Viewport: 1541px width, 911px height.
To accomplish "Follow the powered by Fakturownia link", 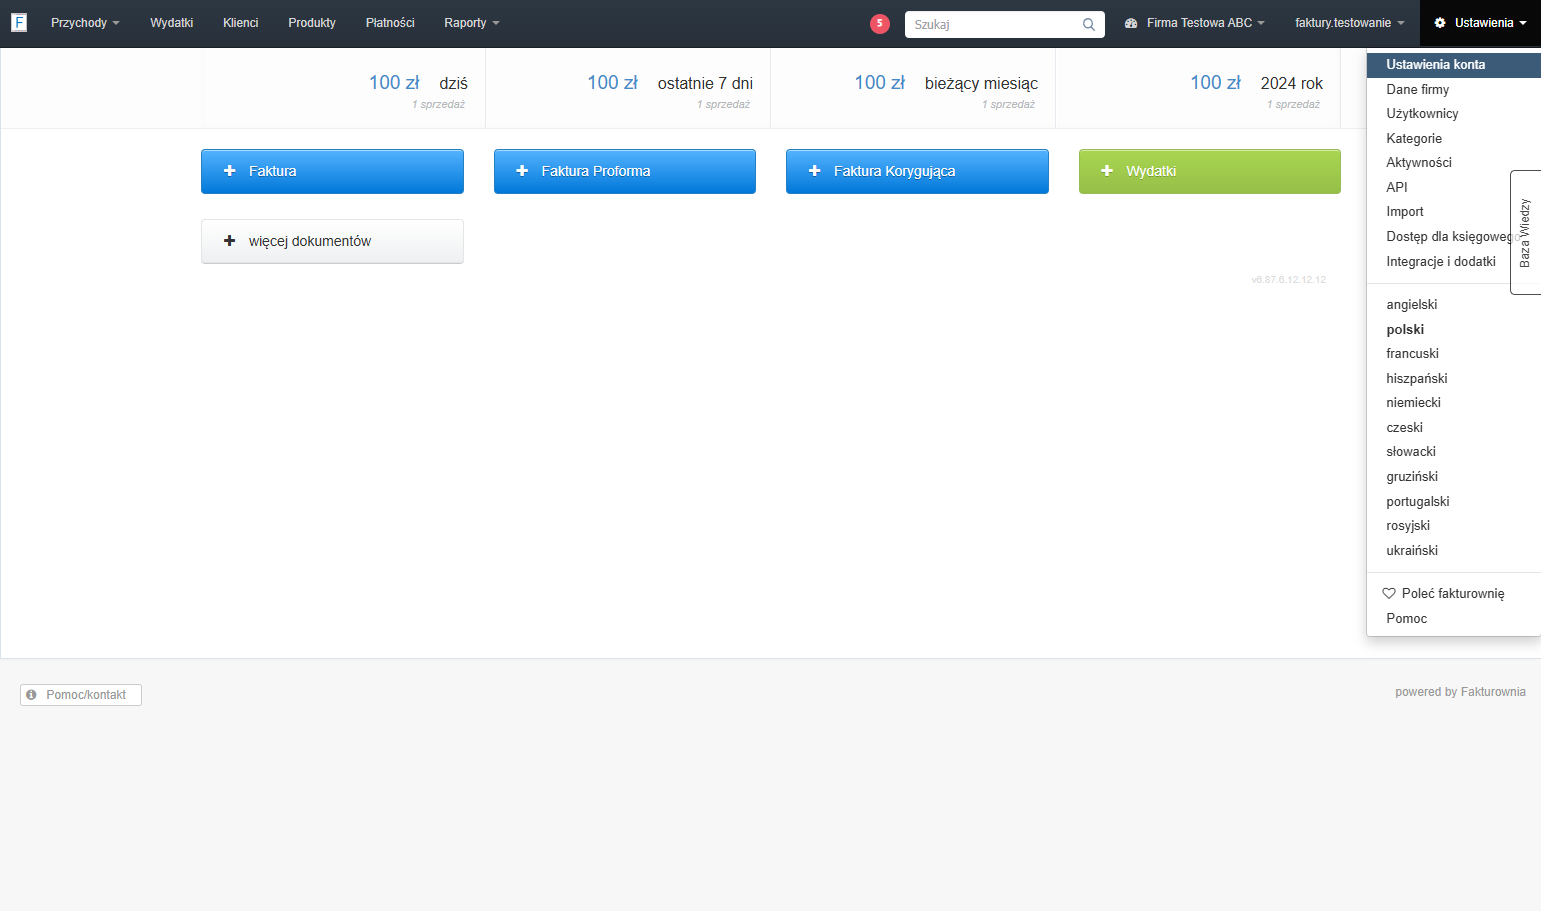I will click(1460, 692).
